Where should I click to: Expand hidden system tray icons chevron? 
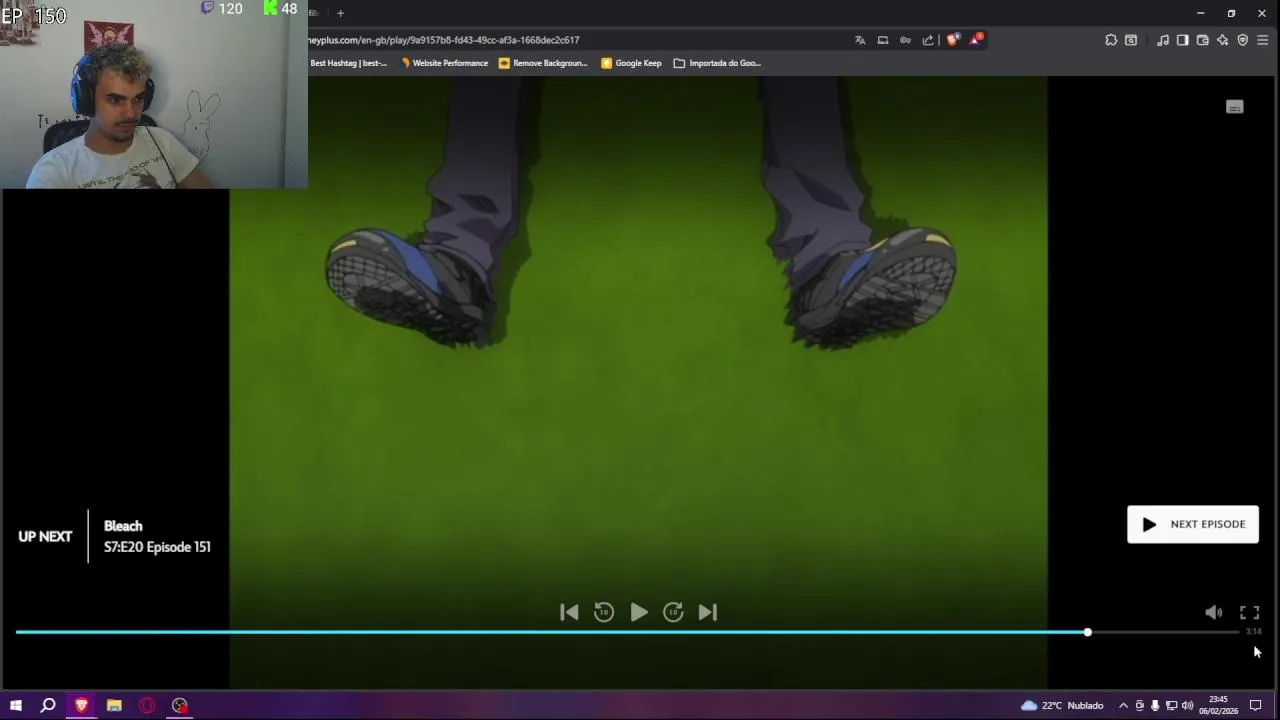1123,705
